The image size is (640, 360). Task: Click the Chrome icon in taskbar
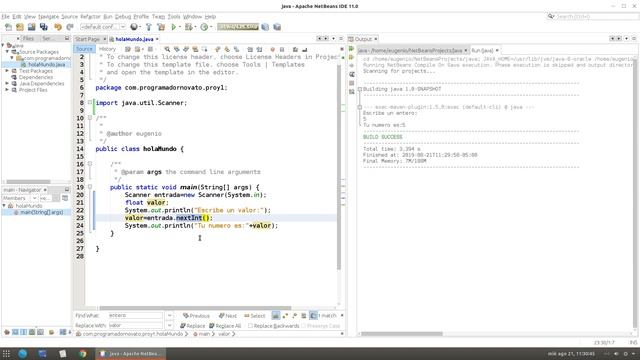[82, 353]
